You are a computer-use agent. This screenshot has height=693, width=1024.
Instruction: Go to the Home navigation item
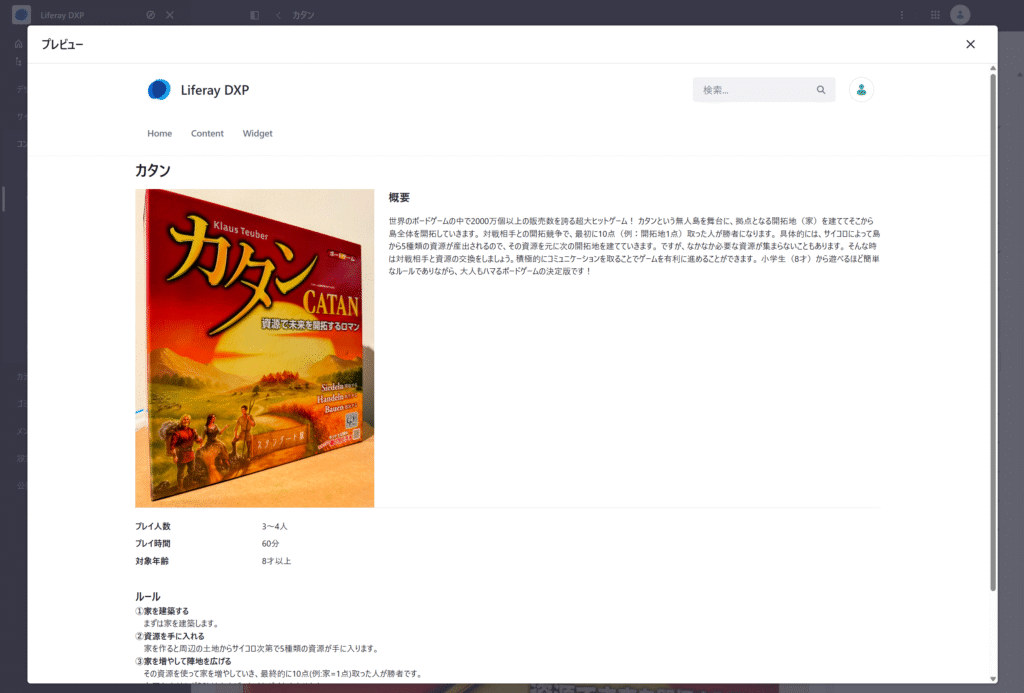click(x=160, y=133)
